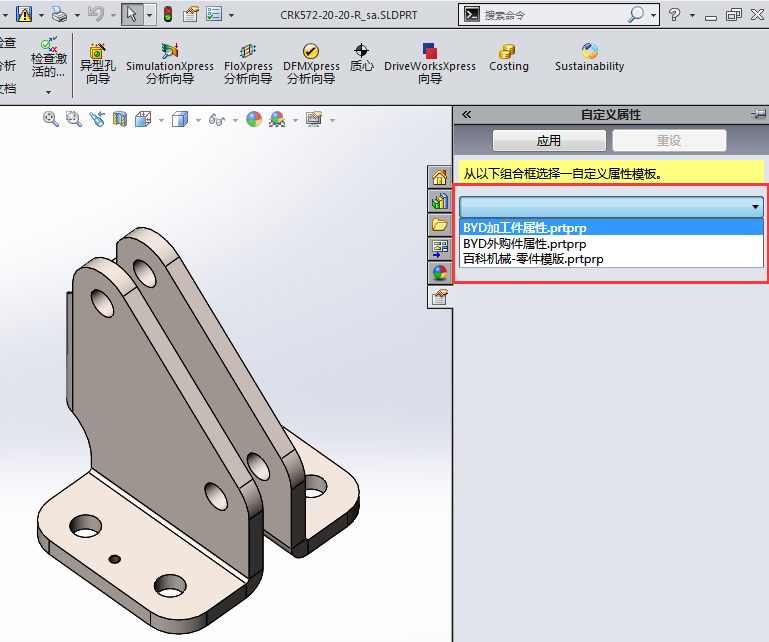Open Appearances task pane tab

pyautogui.click(x=439, y=273)
